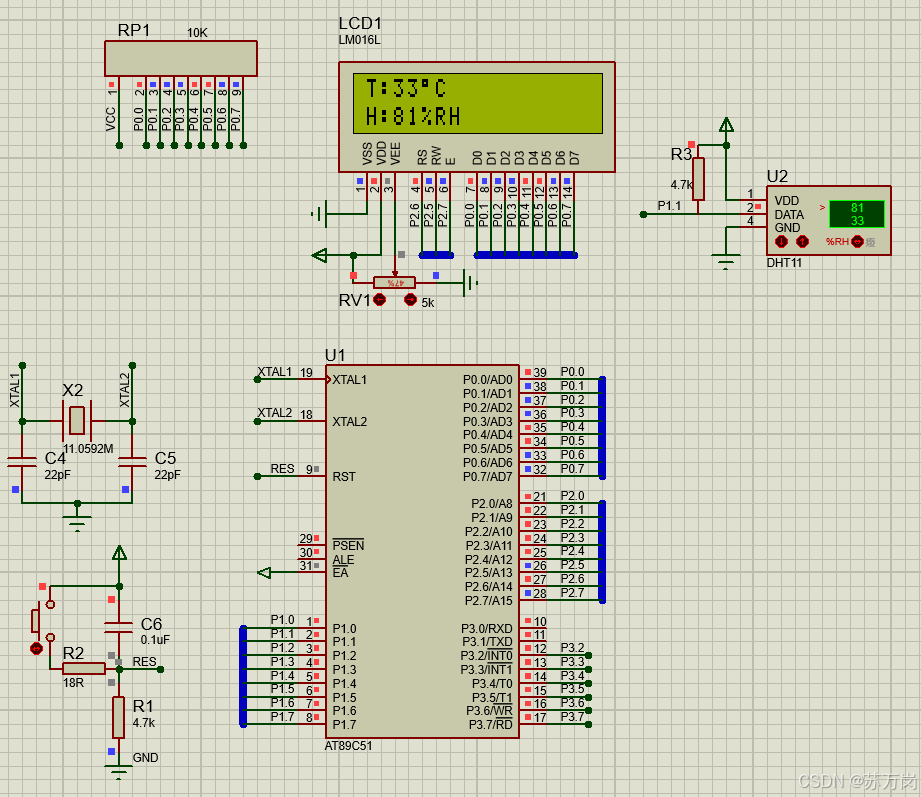921x797 pixels.
Task: Click the 0.1uF value of C6
Action: [155, 640]
